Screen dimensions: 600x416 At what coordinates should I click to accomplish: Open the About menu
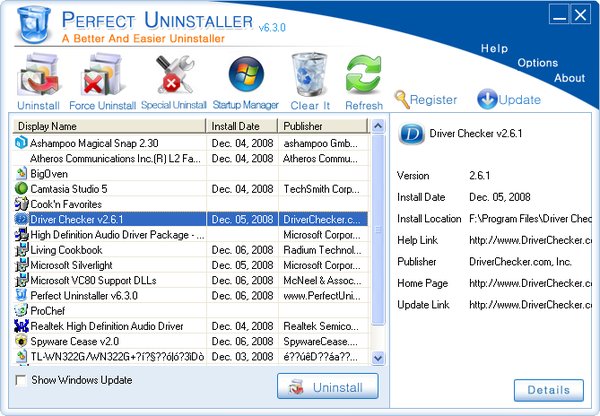point(569,78)
